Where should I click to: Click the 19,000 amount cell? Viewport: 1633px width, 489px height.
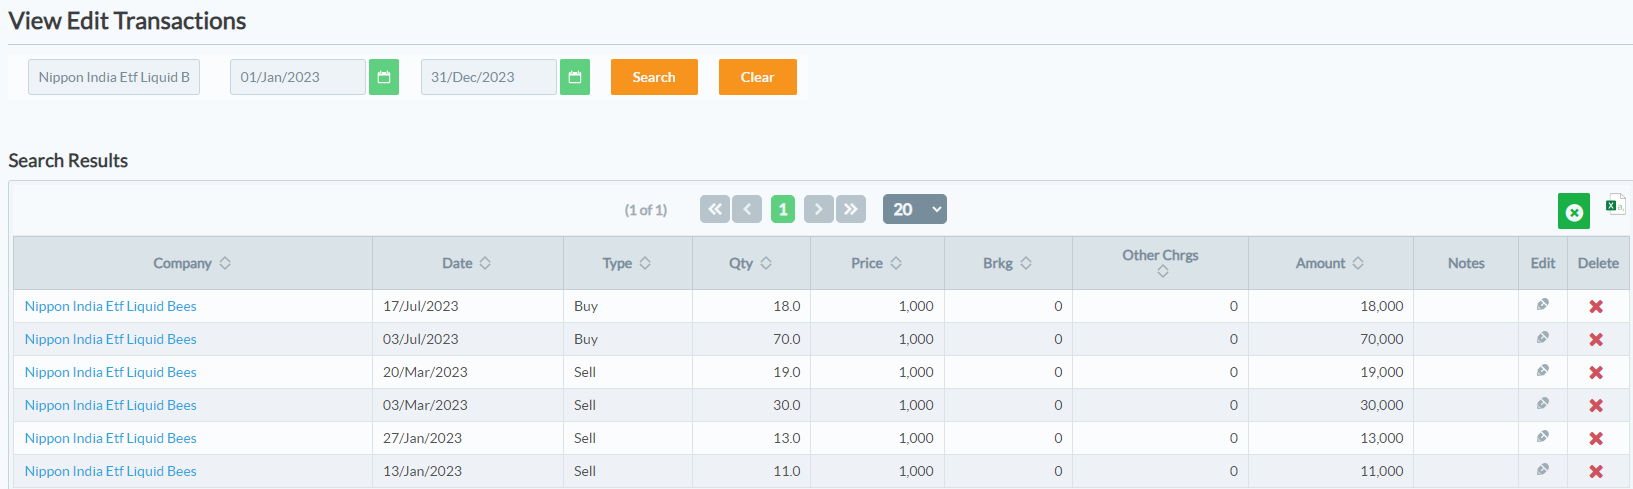coord(1331,372)
